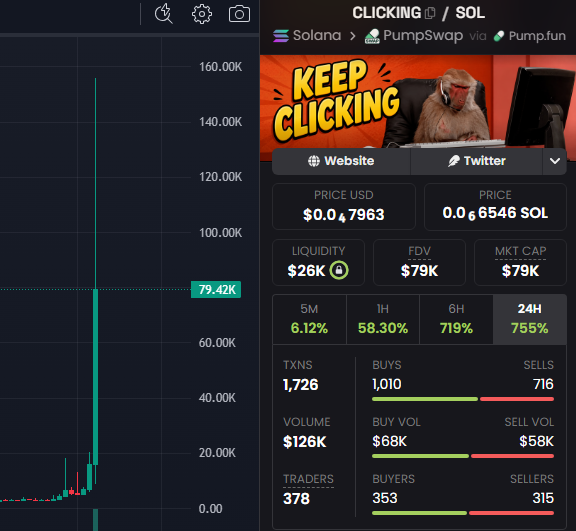The image size is (576, 531).
Task: Click the TRADERS label
Action: (x=308, y=479)
